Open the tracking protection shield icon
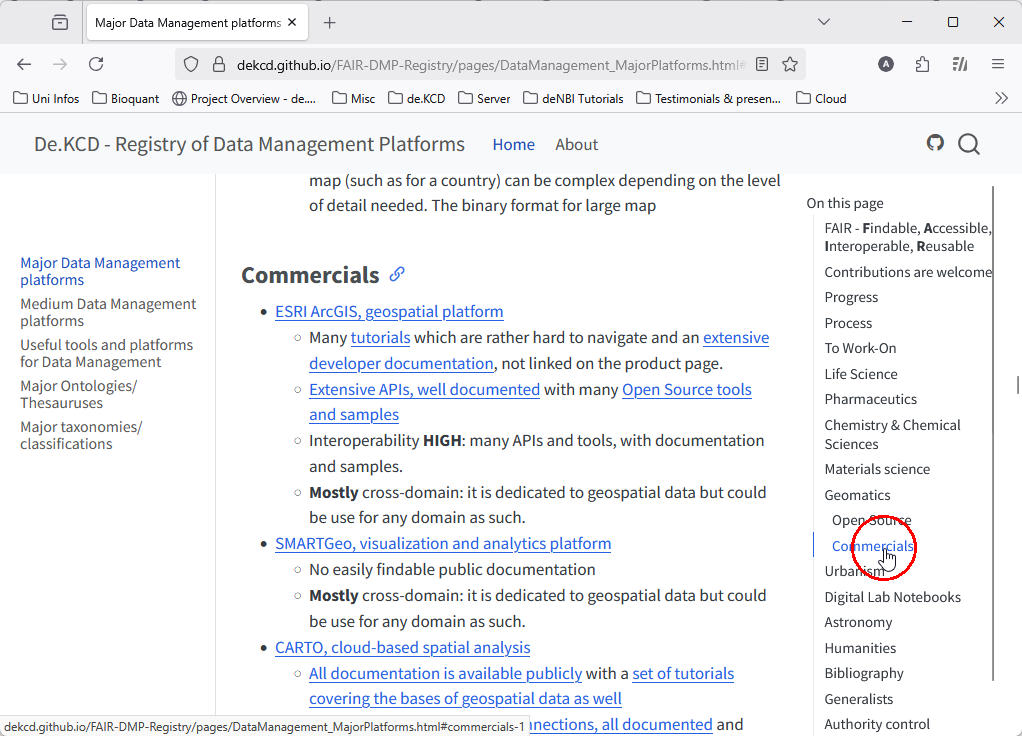The image size is (1022, 736). [x=191, y=63]
